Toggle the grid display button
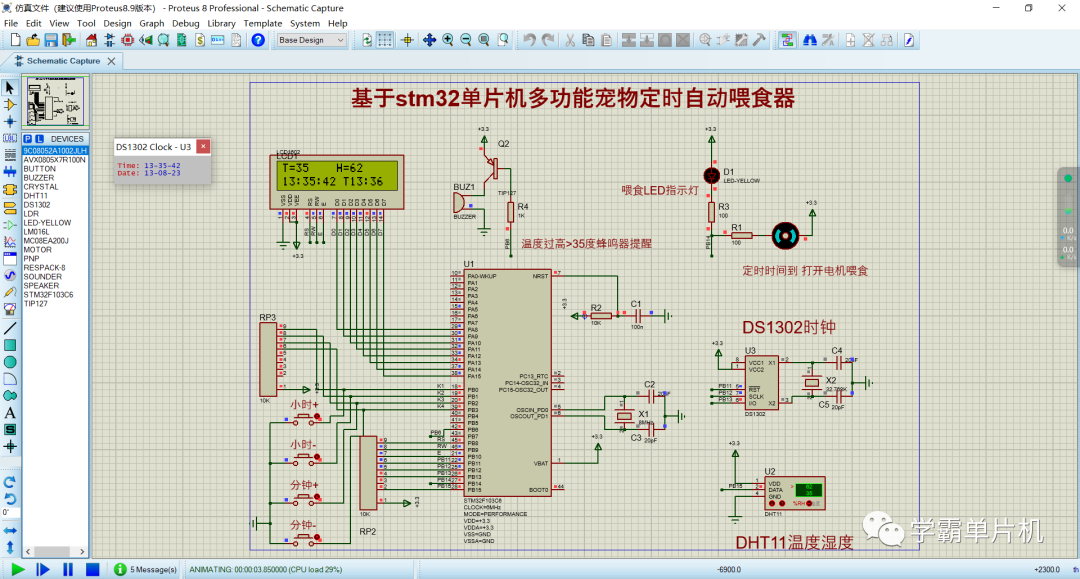1080x579 pixels. pos(384,40)
